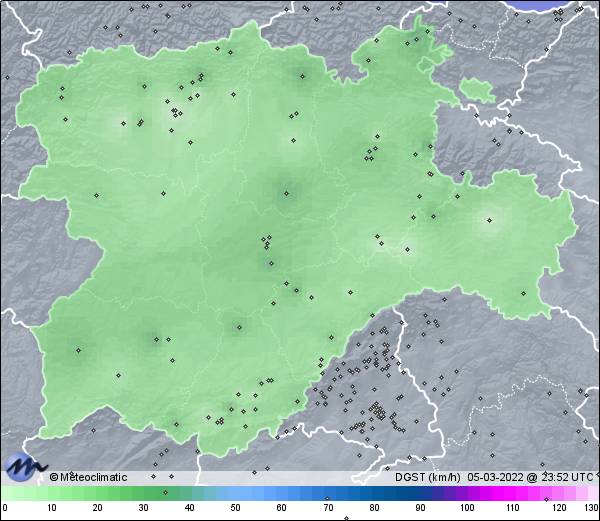The image size is (600, 521).
Task: Click the 23:52 UTC time text
Action: click(x=566, y=477)
